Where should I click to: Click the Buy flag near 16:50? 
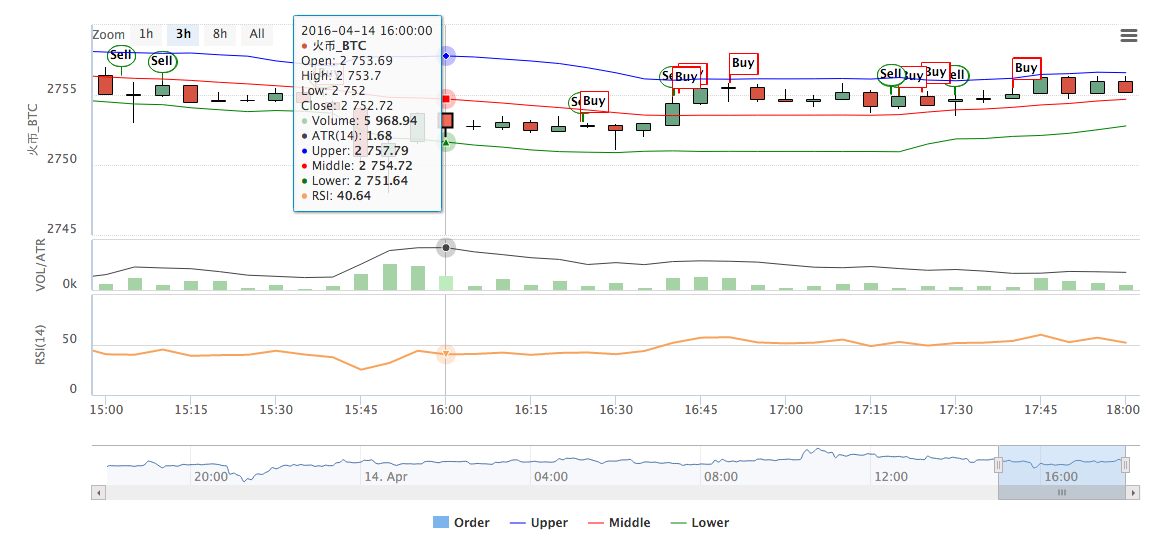click(743, 63)
